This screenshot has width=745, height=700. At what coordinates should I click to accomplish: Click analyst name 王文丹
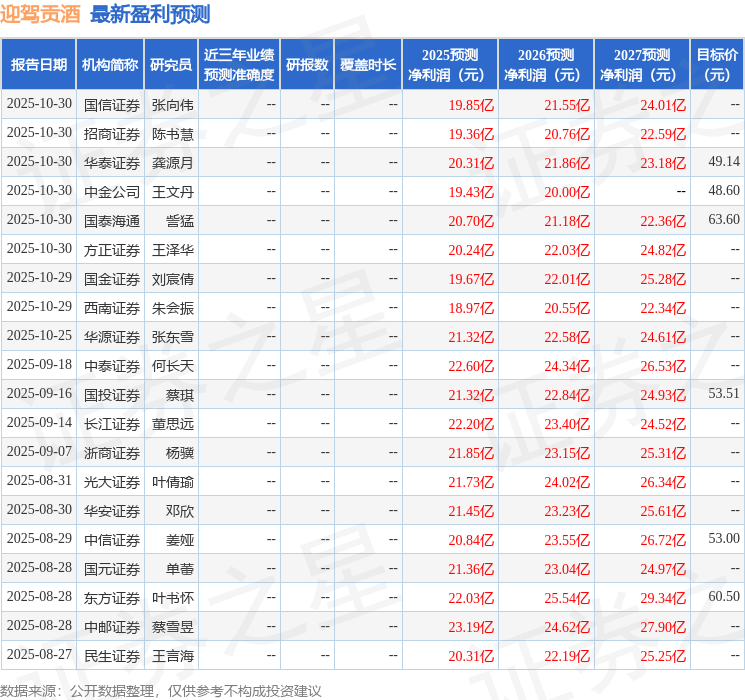(173, 192)
